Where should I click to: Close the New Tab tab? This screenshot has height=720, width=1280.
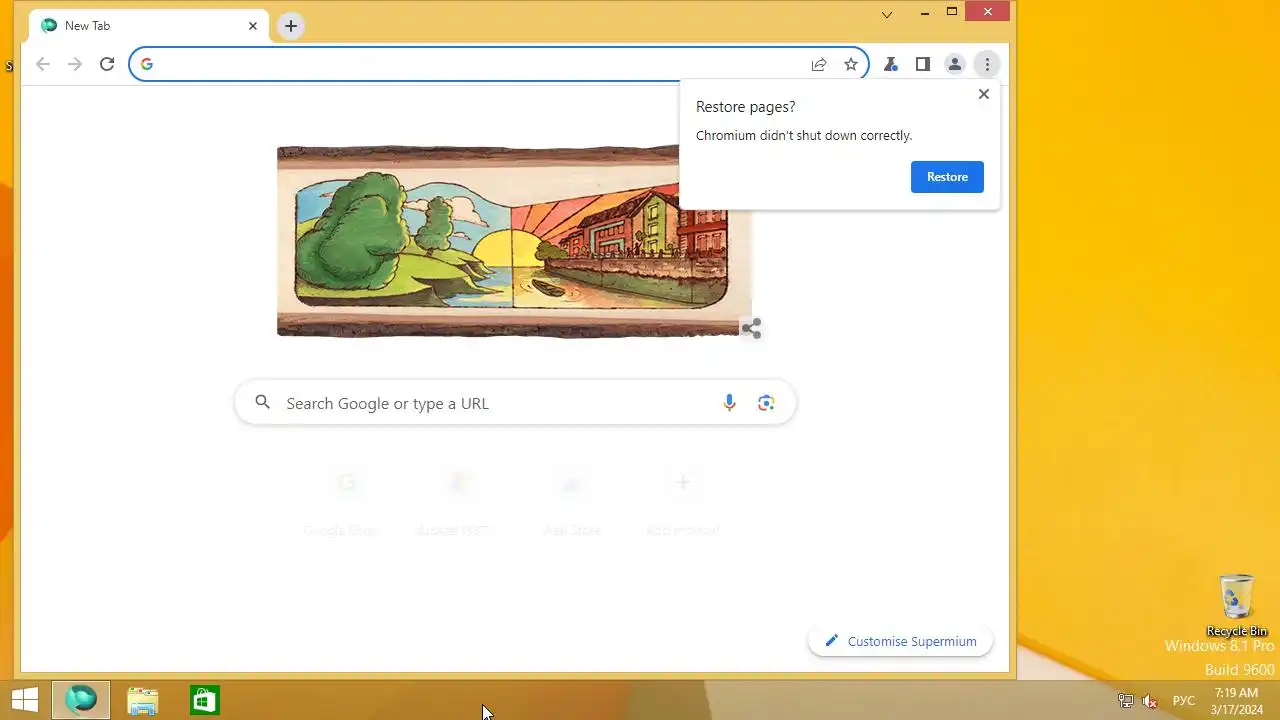click(253, 26)
